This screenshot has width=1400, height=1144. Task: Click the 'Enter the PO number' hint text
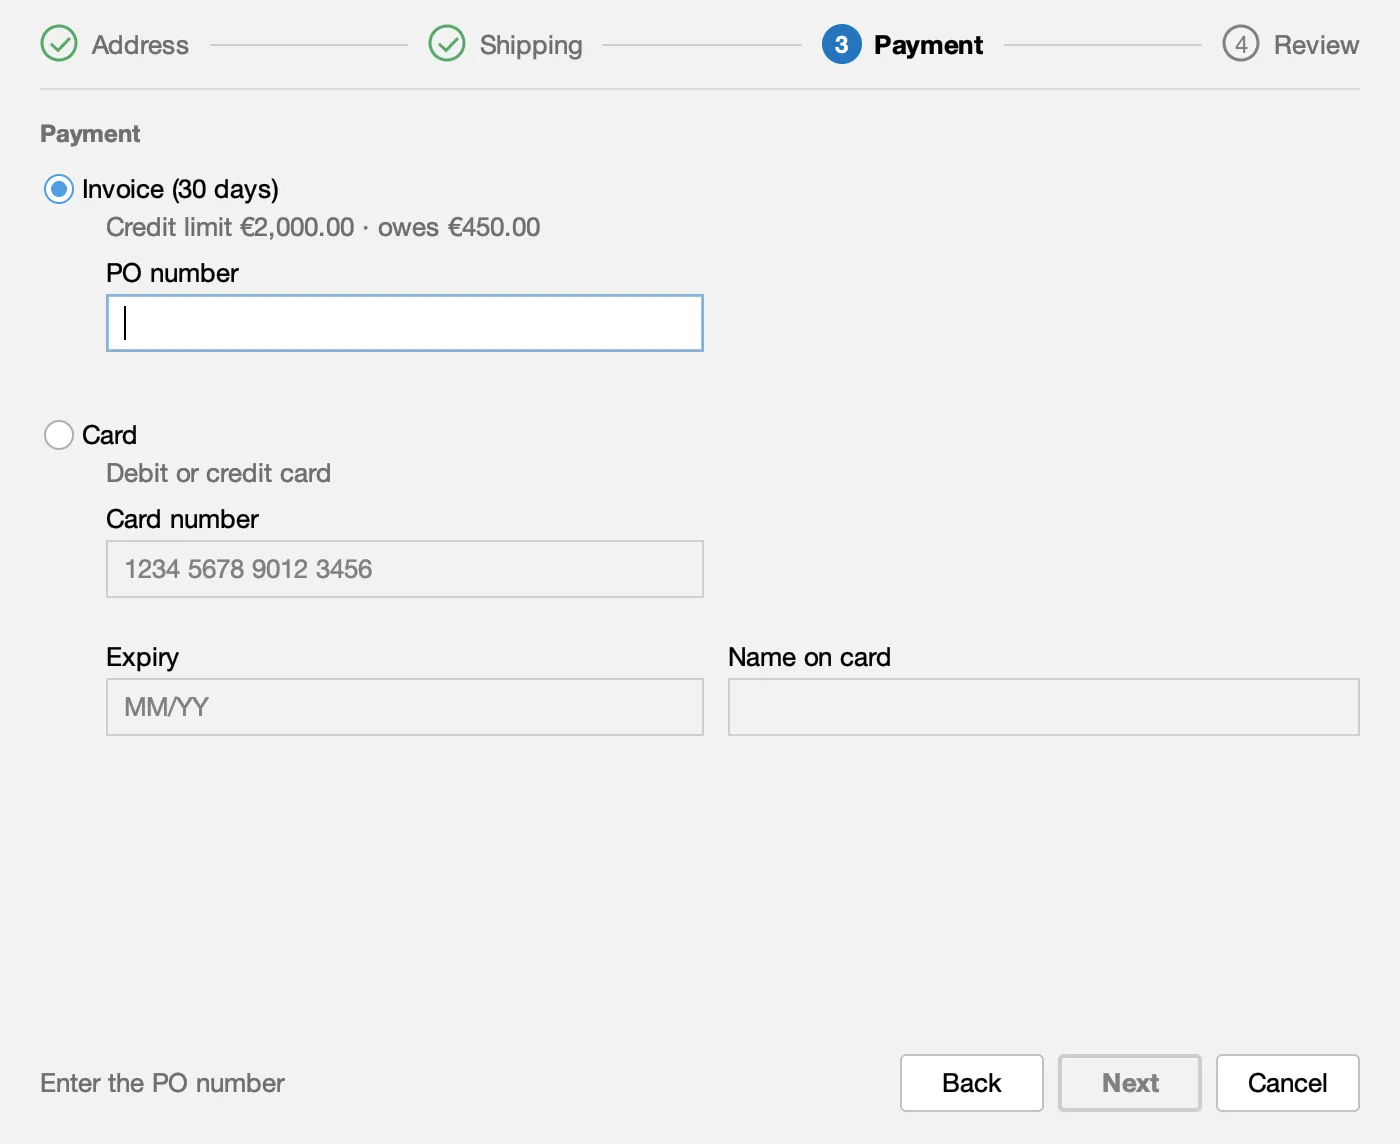[x=162, y=1083]
